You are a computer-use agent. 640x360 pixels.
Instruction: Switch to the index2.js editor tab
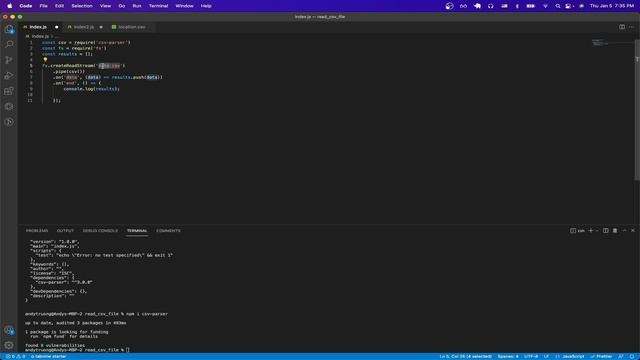[x=83, y=27]
